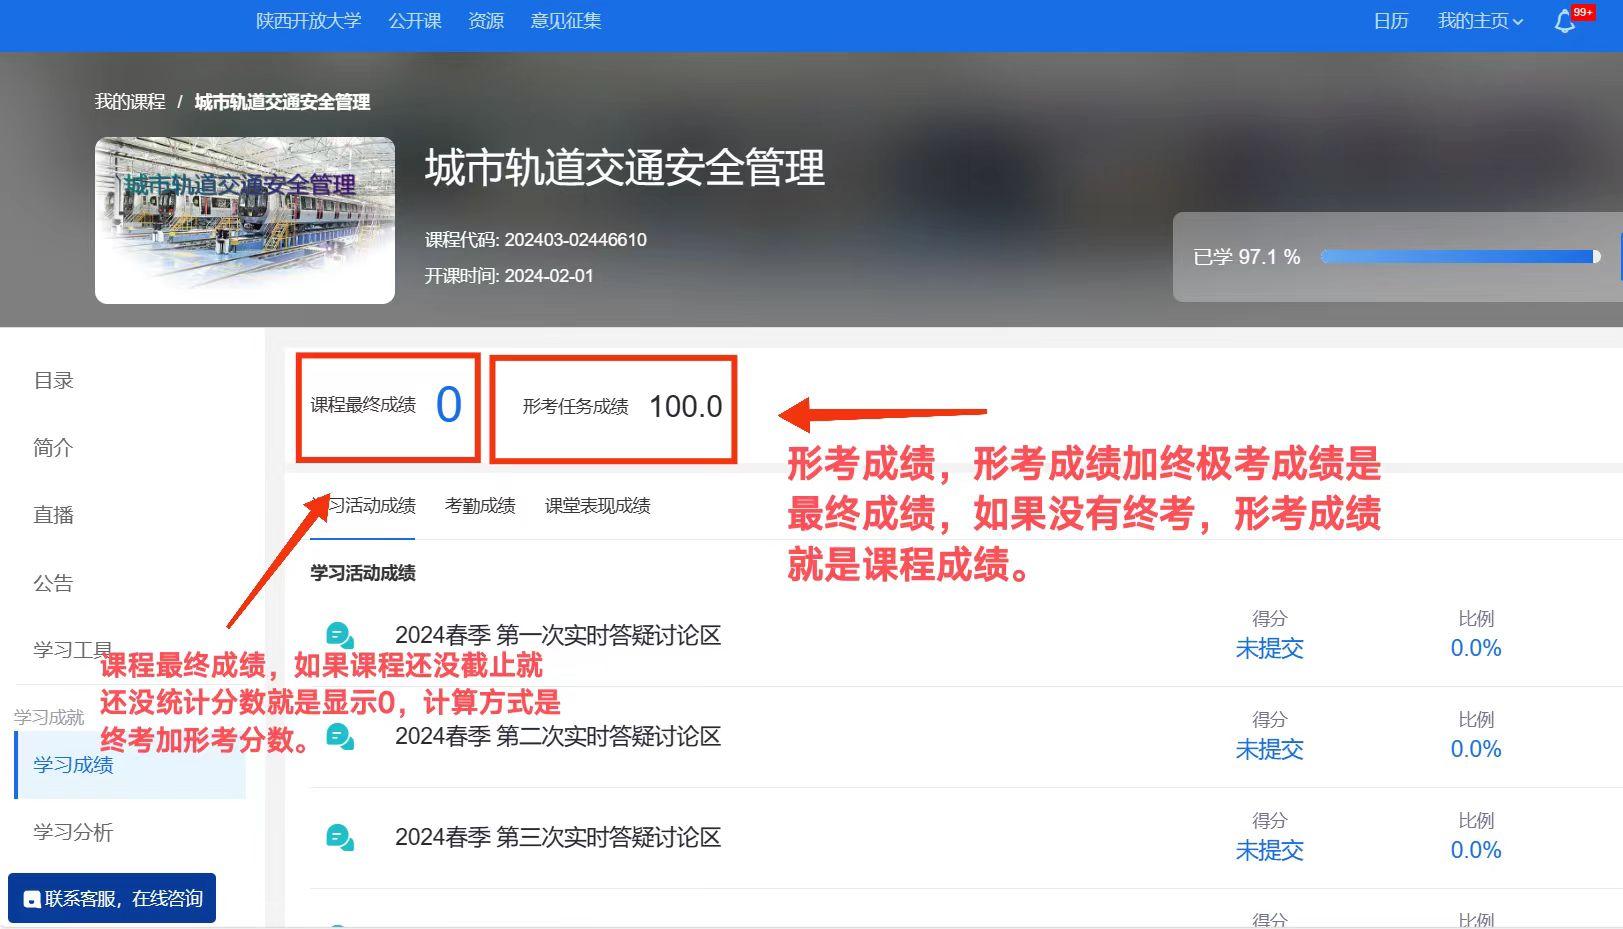The width and height of the screenshot is (1623, 929).
Task: Open 意见征集 in top navigation
Action: (566, 21)
